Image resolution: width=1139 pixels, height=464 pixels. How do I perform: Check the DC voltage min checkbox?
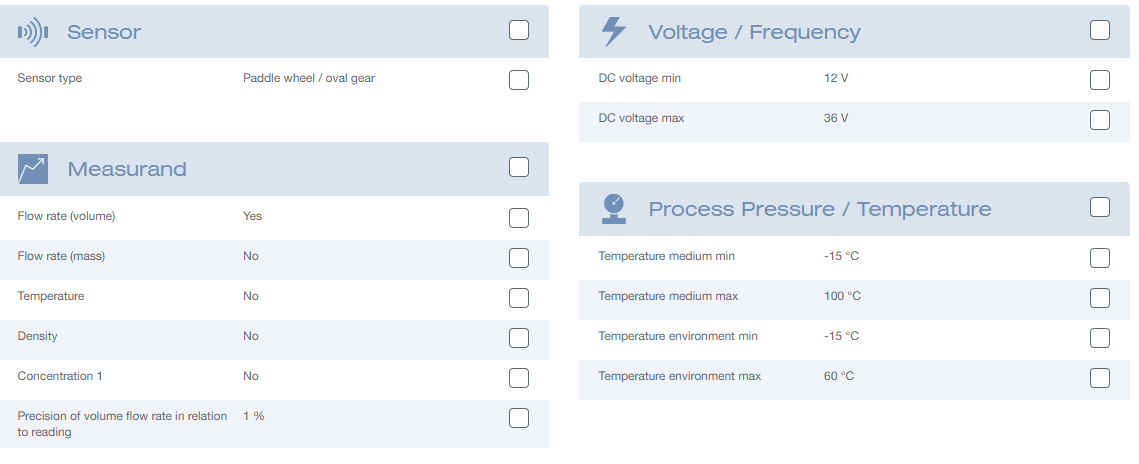pyautogui.click(x=1100, y=80)
